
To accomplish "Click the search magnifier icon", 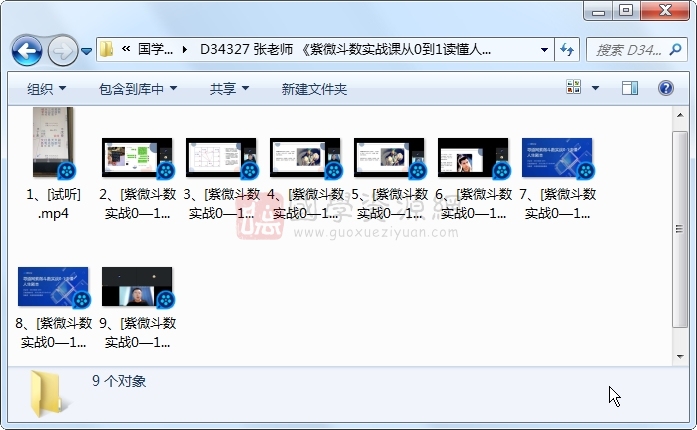I will click(676, 49).
